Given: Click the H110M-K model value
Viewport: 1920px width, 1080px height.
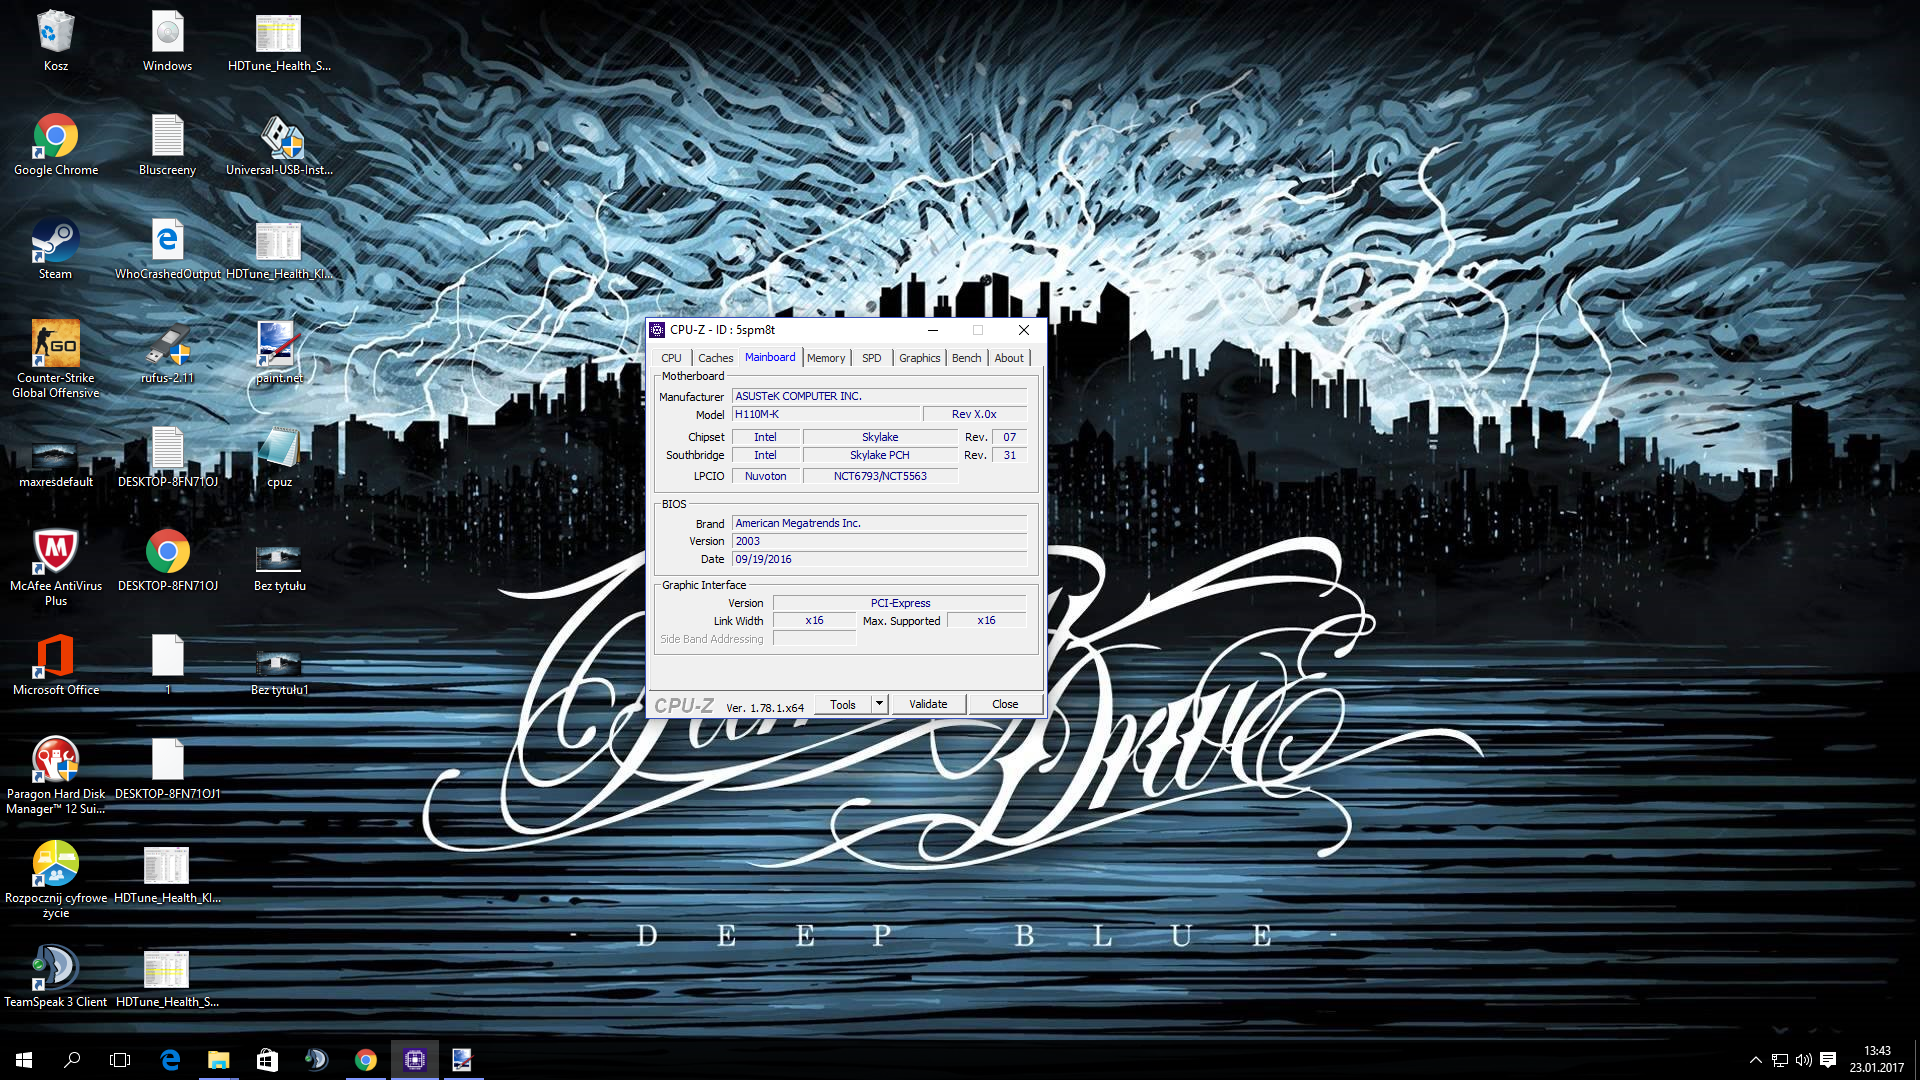Looking at the screenshot, I should pyautogui.click(x=825, y=414).
